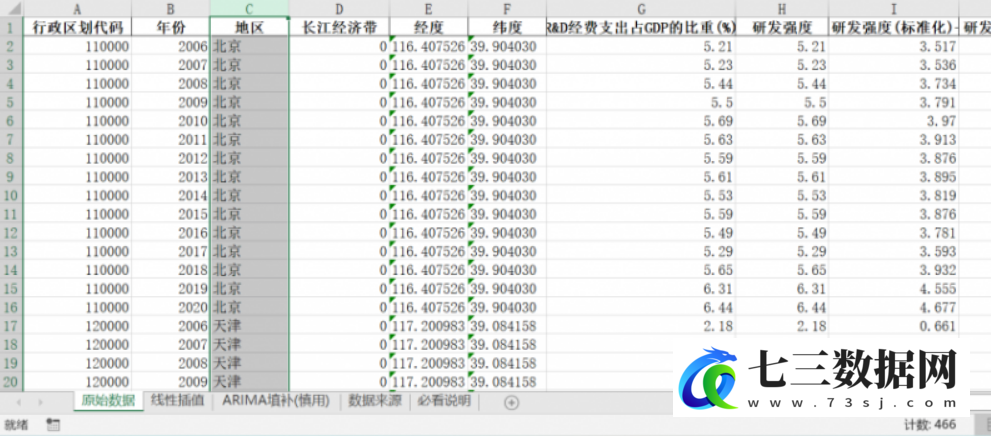Click the previous sheet navigation arrow
Screen dimensions: 991x438
[x=18, y=402]
